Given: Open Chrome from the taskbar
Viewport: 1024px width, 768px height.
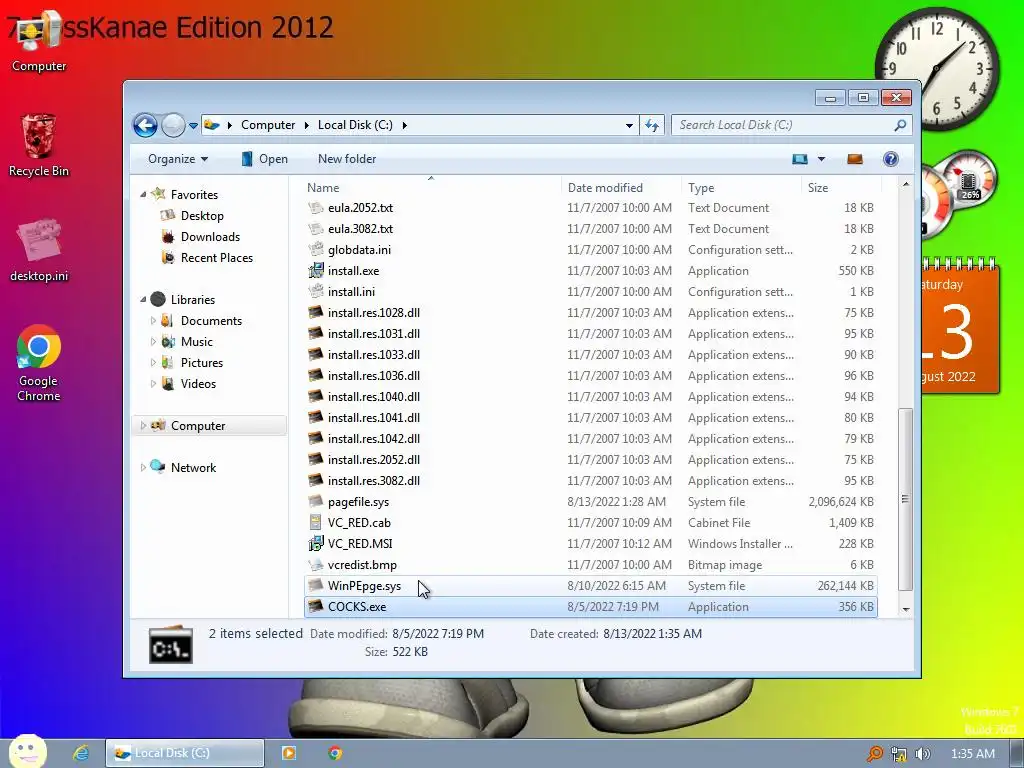Looking at the screenshot, I should coord(335,753).
